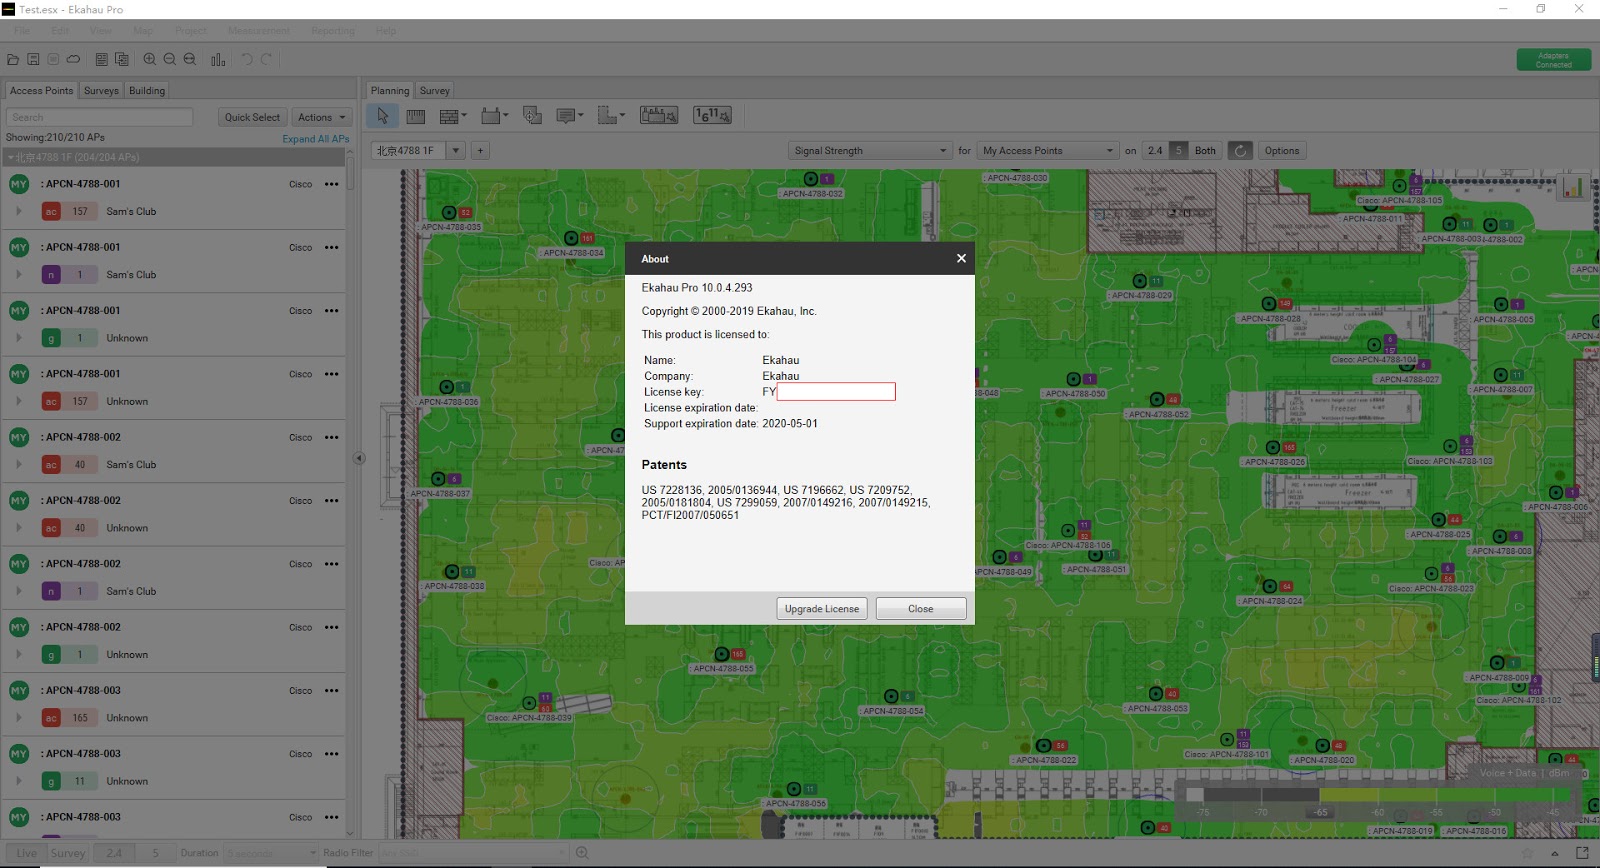Toggle the 5 GHz band button at top

point(1179,151)
